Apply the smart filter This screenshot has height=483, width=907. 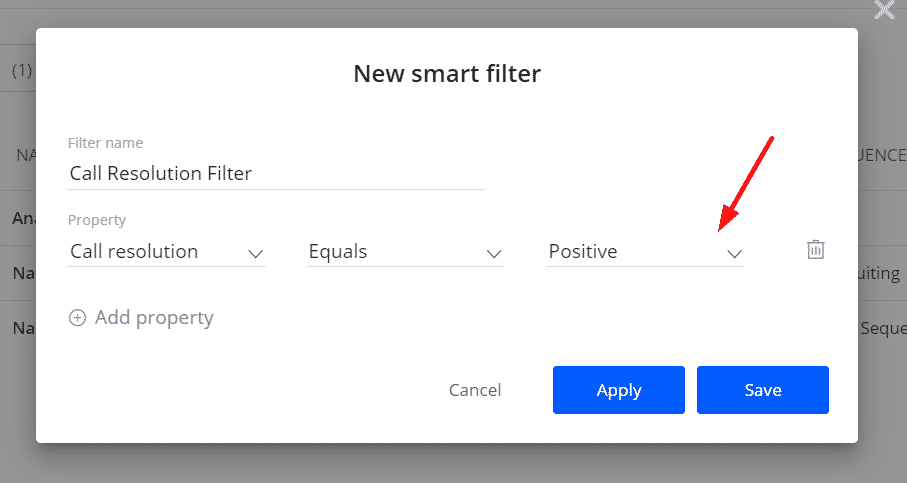point(618,390)
